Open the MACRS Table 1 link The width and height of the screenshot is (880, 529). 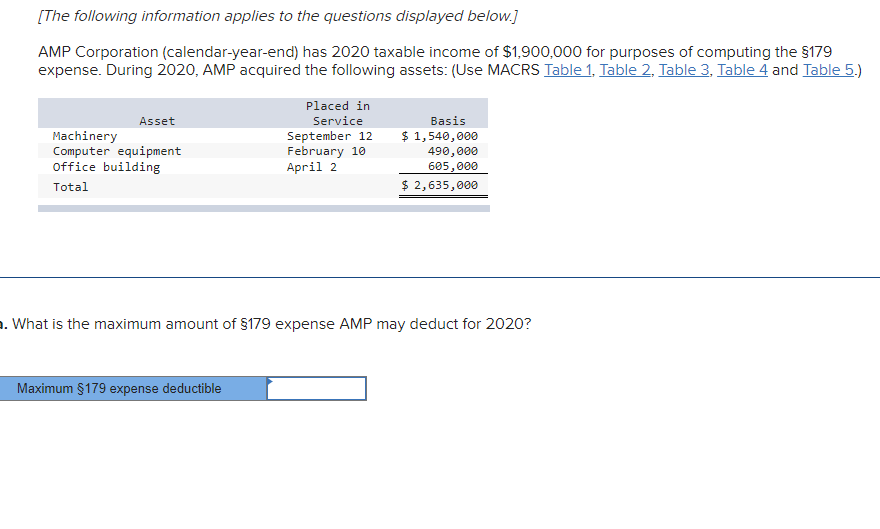[567, 70]
